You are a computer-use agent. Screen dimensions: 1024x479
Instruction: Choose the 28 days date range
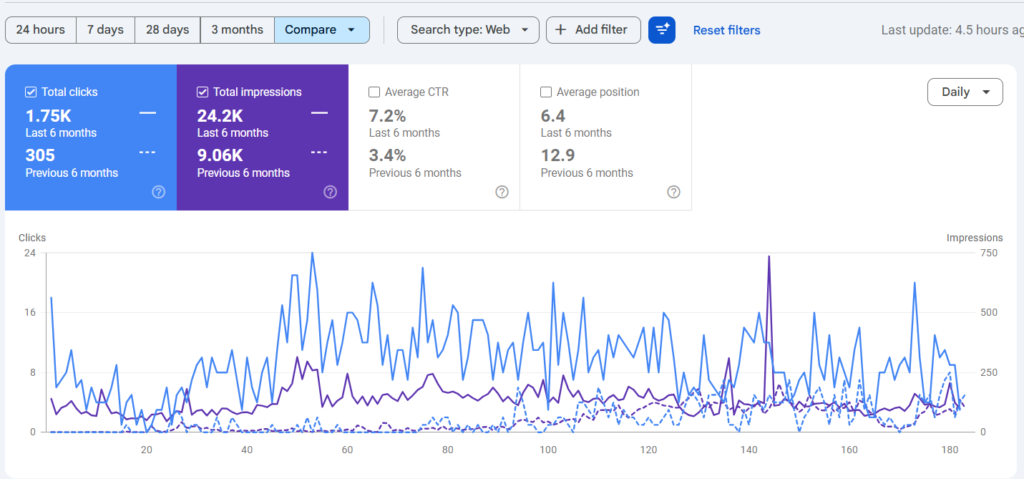click(x=167, y=30)
